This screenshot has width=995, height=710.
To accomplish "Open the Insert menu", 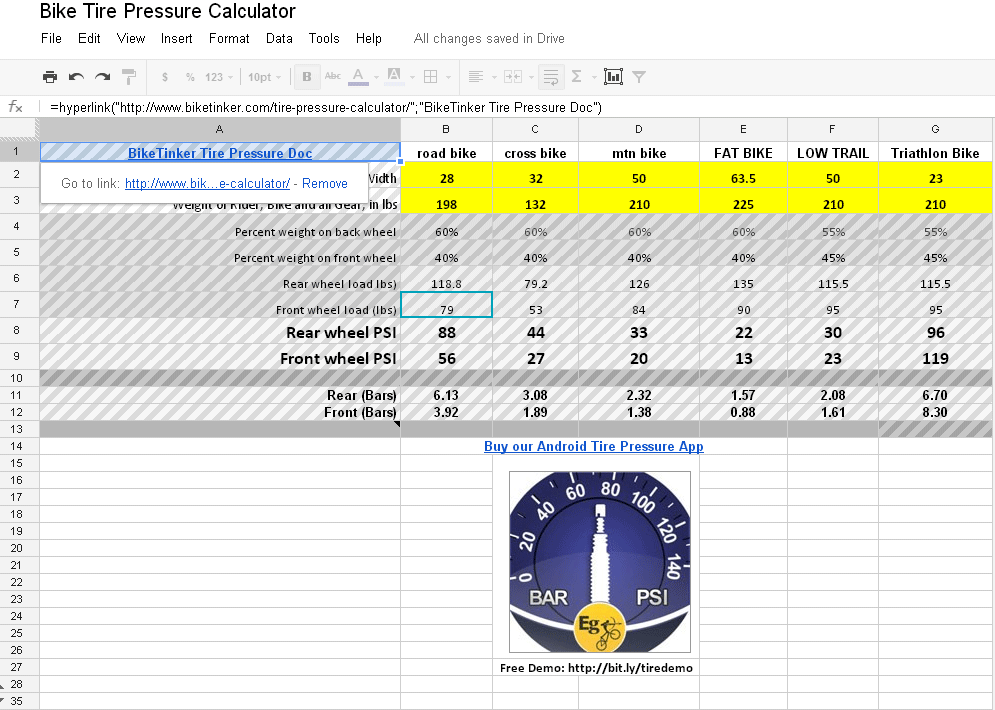I will tap(176, 39).
